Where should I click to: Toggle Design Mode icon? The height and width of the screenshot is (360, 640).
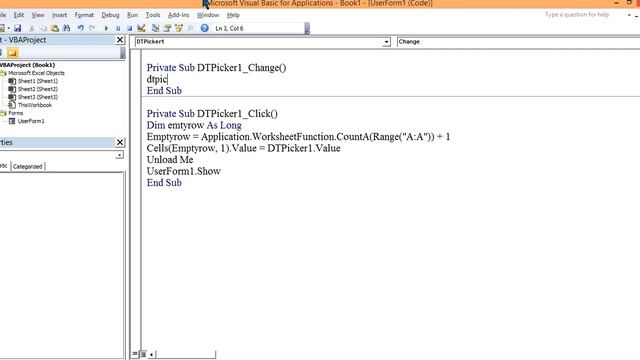point(141,28)
